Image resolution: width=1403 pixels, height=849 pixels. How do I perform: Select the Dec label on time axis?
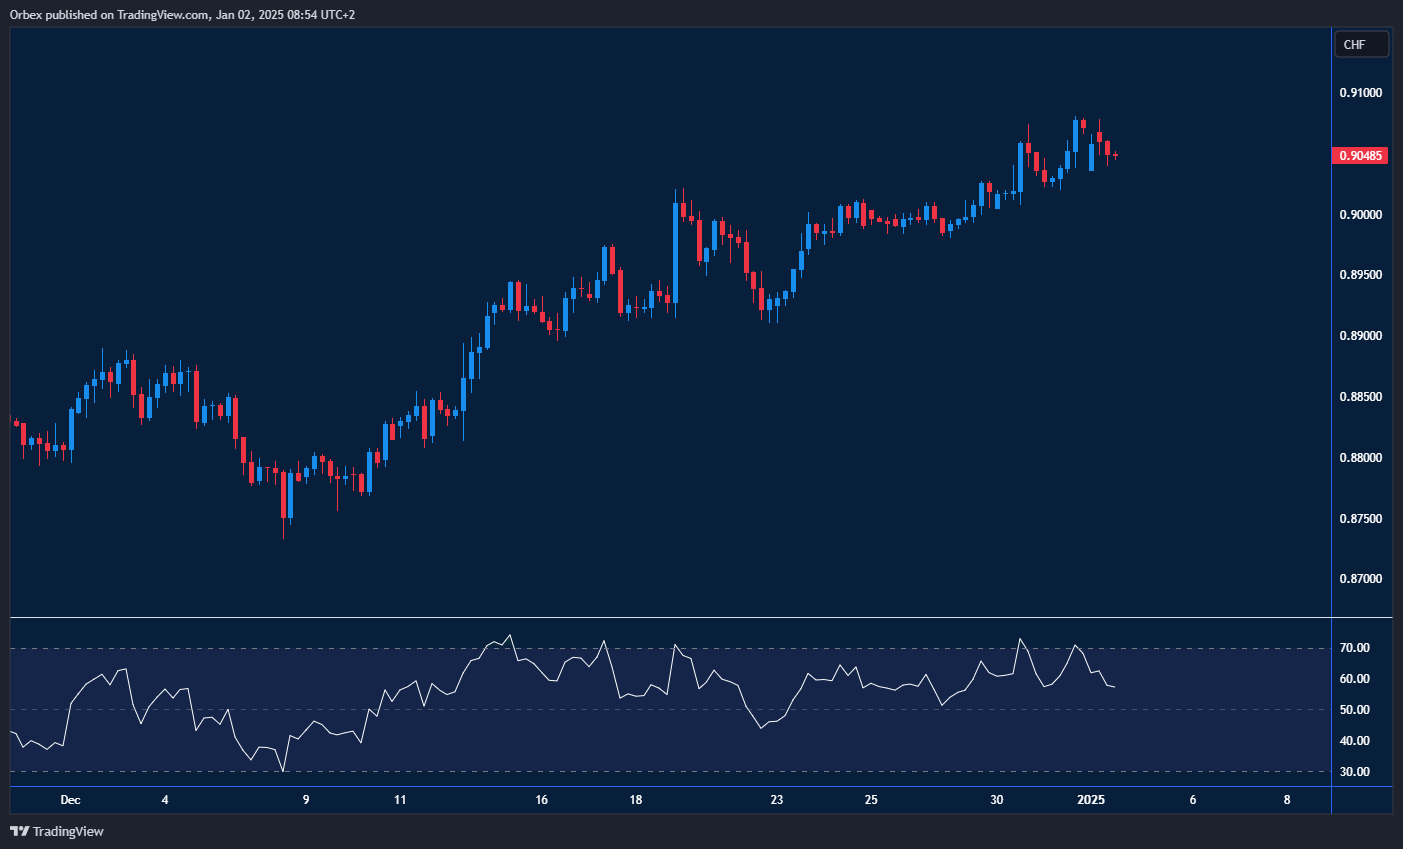(70, 800)
